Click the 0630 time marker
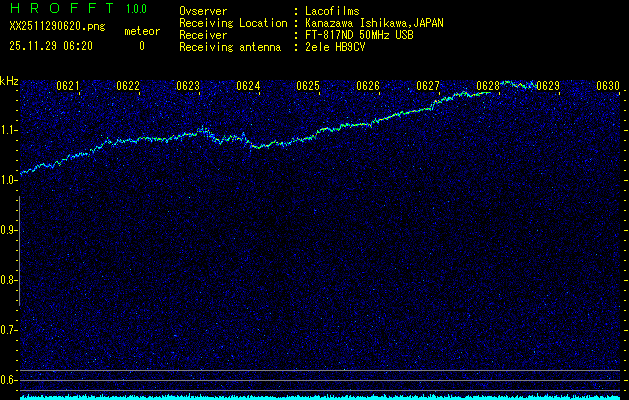The width and height of the screenshot is (629, 400). [608, 86]
